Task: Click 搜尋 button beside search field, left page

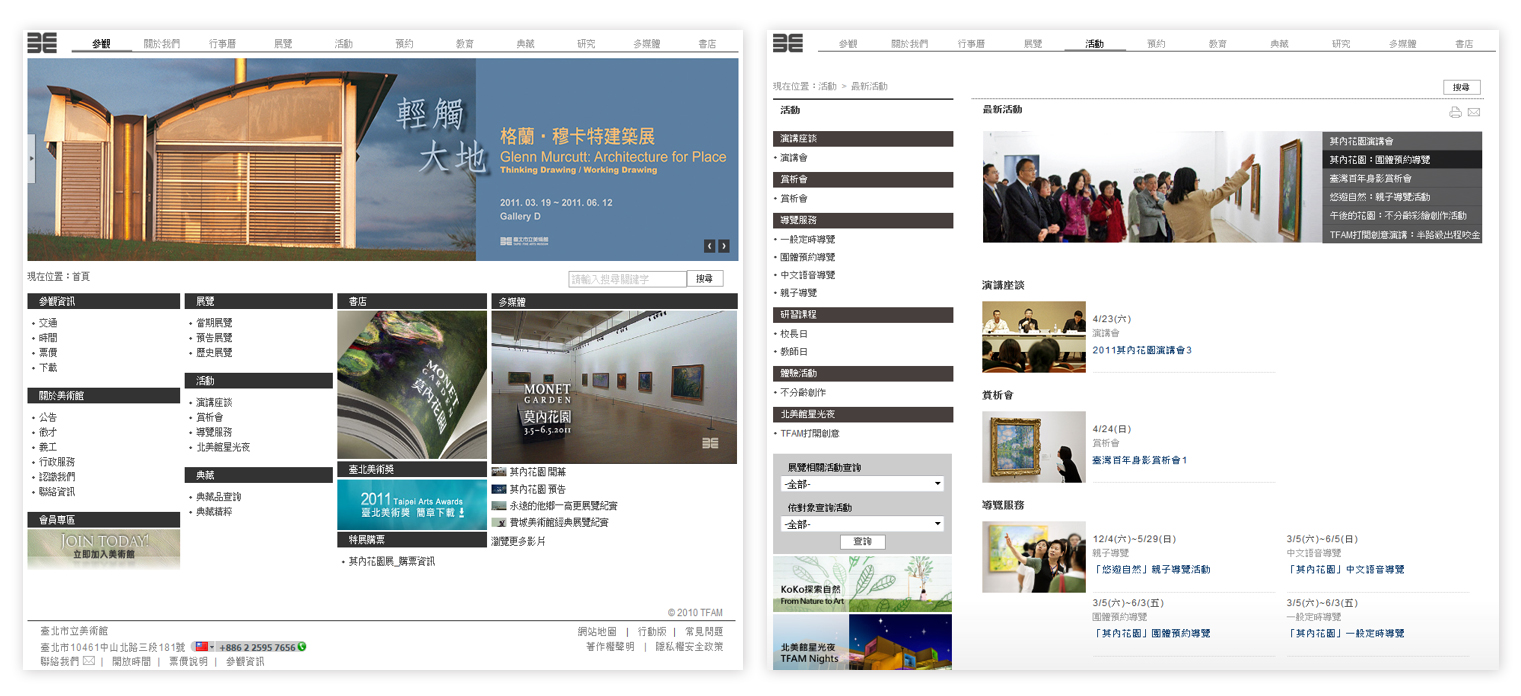Action: [704, 279]
